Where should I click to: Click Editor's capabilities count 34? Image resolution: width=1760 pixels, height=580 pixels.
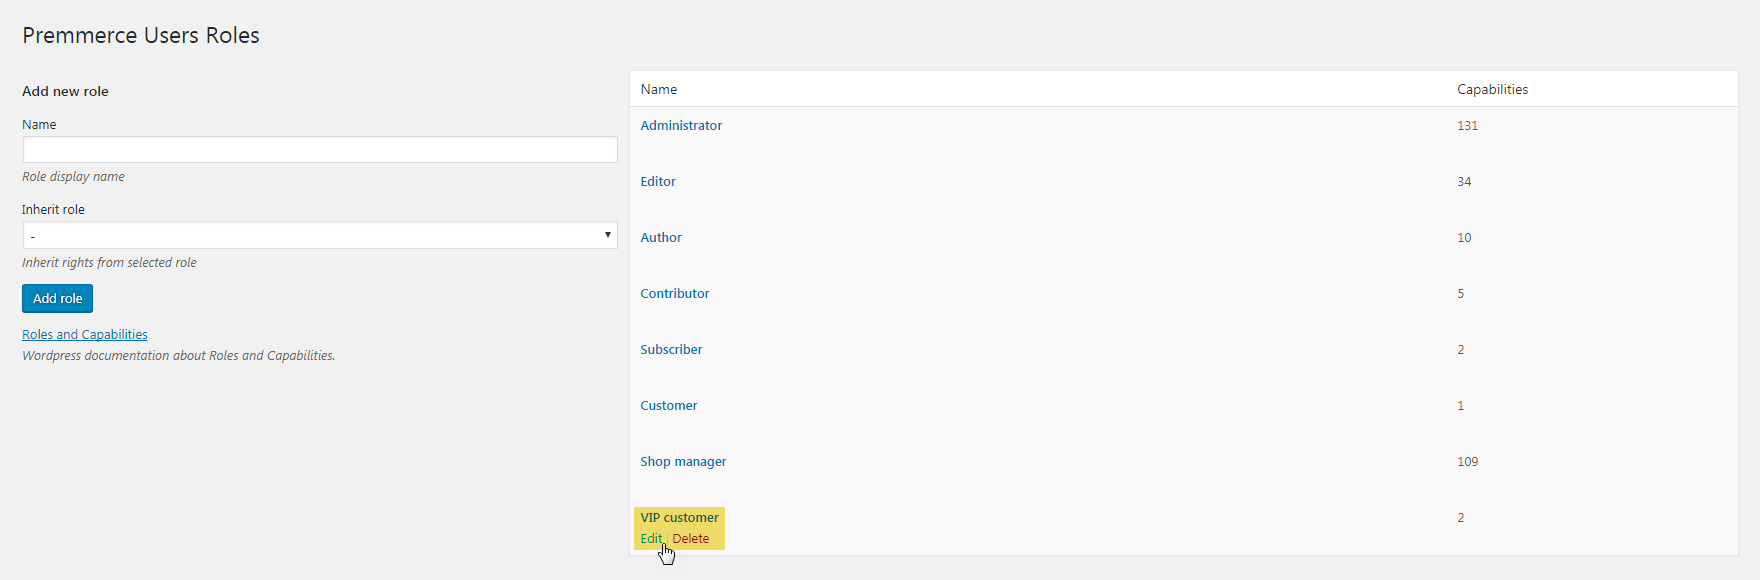pyautogui.click(x=1464, y=181)
